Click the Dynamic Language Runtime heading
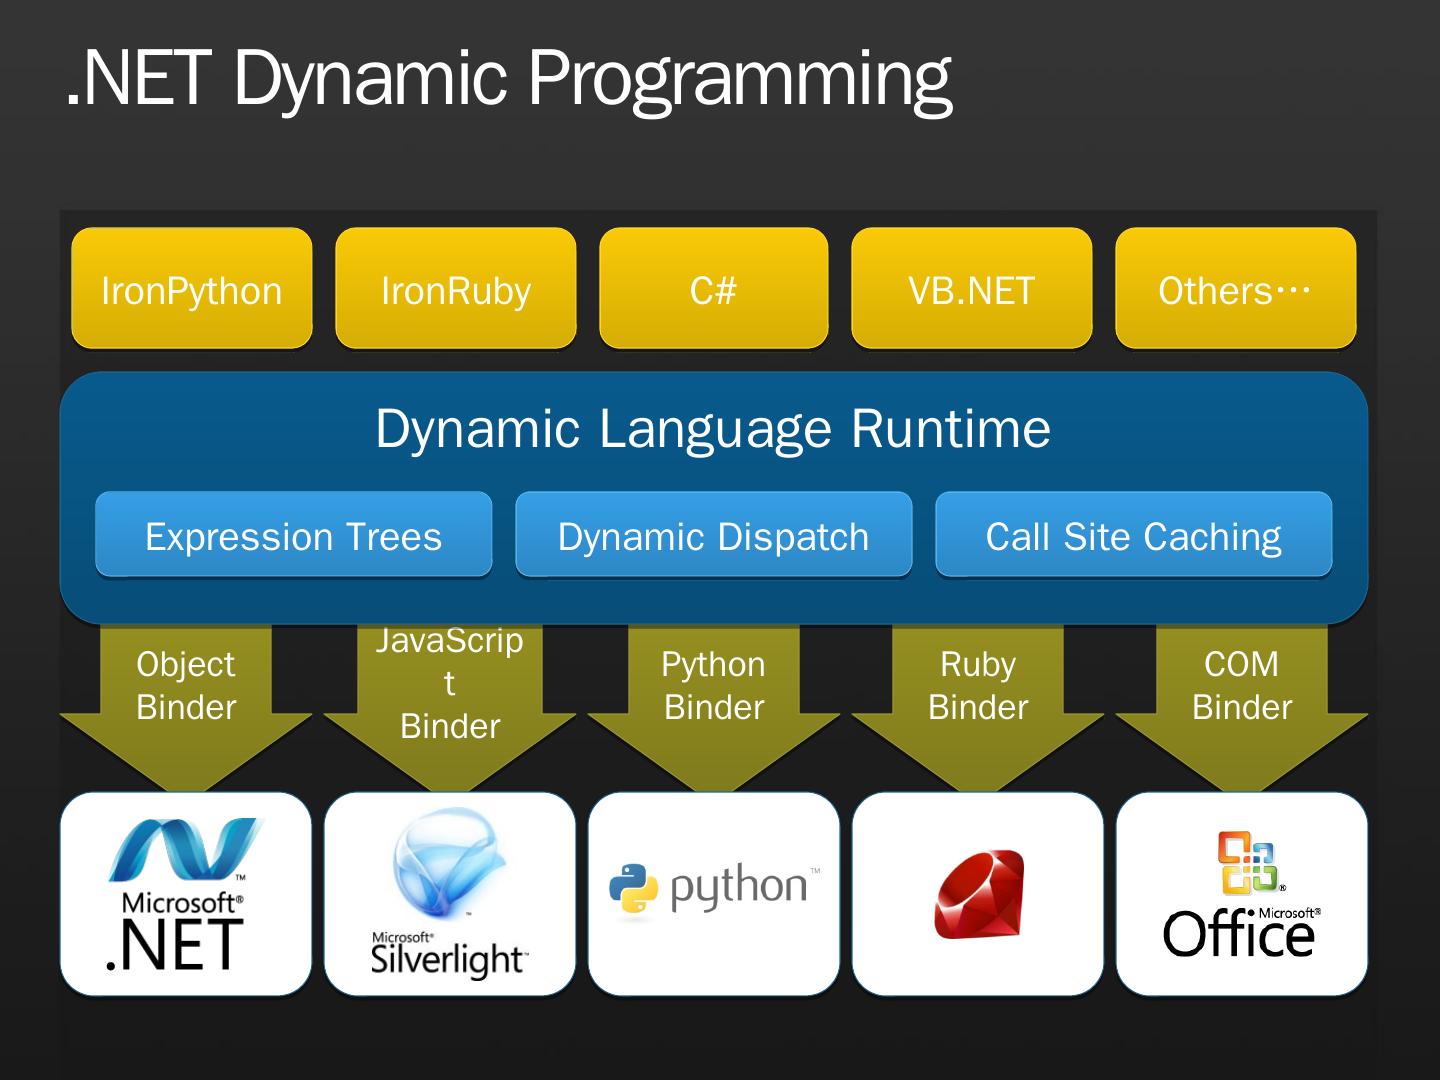 point(713,428)
